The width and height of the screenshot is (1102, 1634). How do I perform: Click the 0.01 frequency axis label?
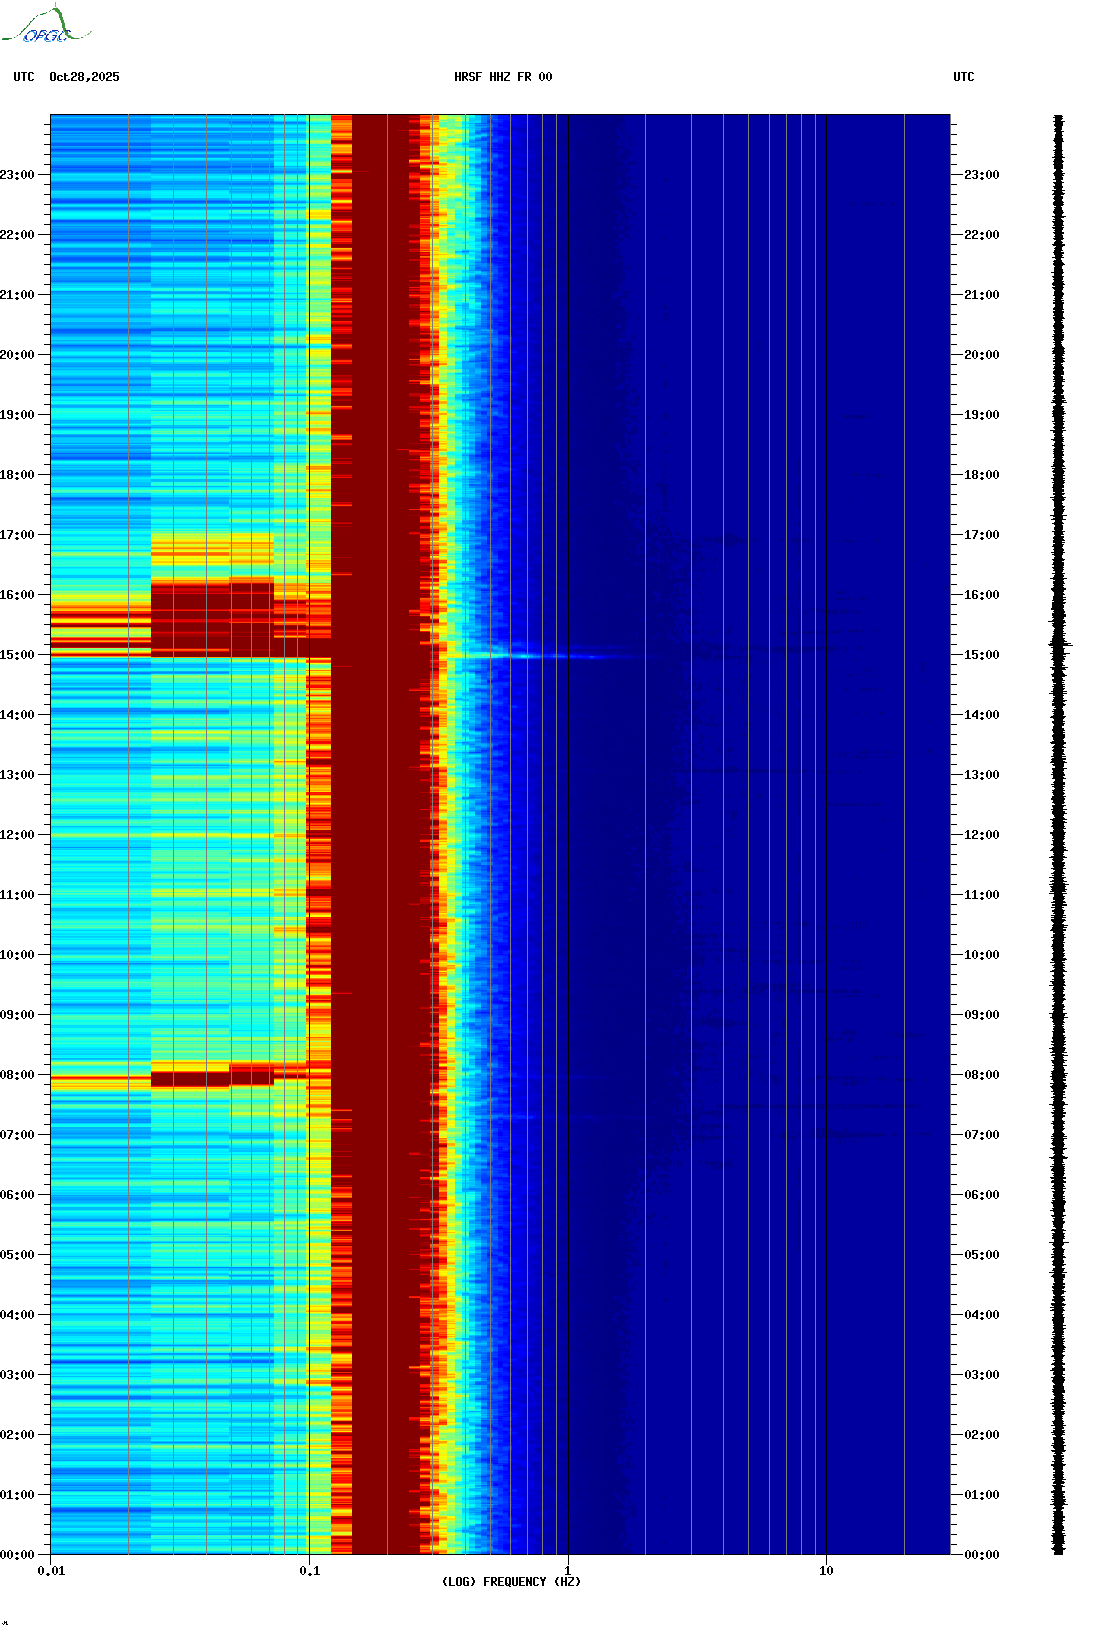click(x=51, y=1571)
